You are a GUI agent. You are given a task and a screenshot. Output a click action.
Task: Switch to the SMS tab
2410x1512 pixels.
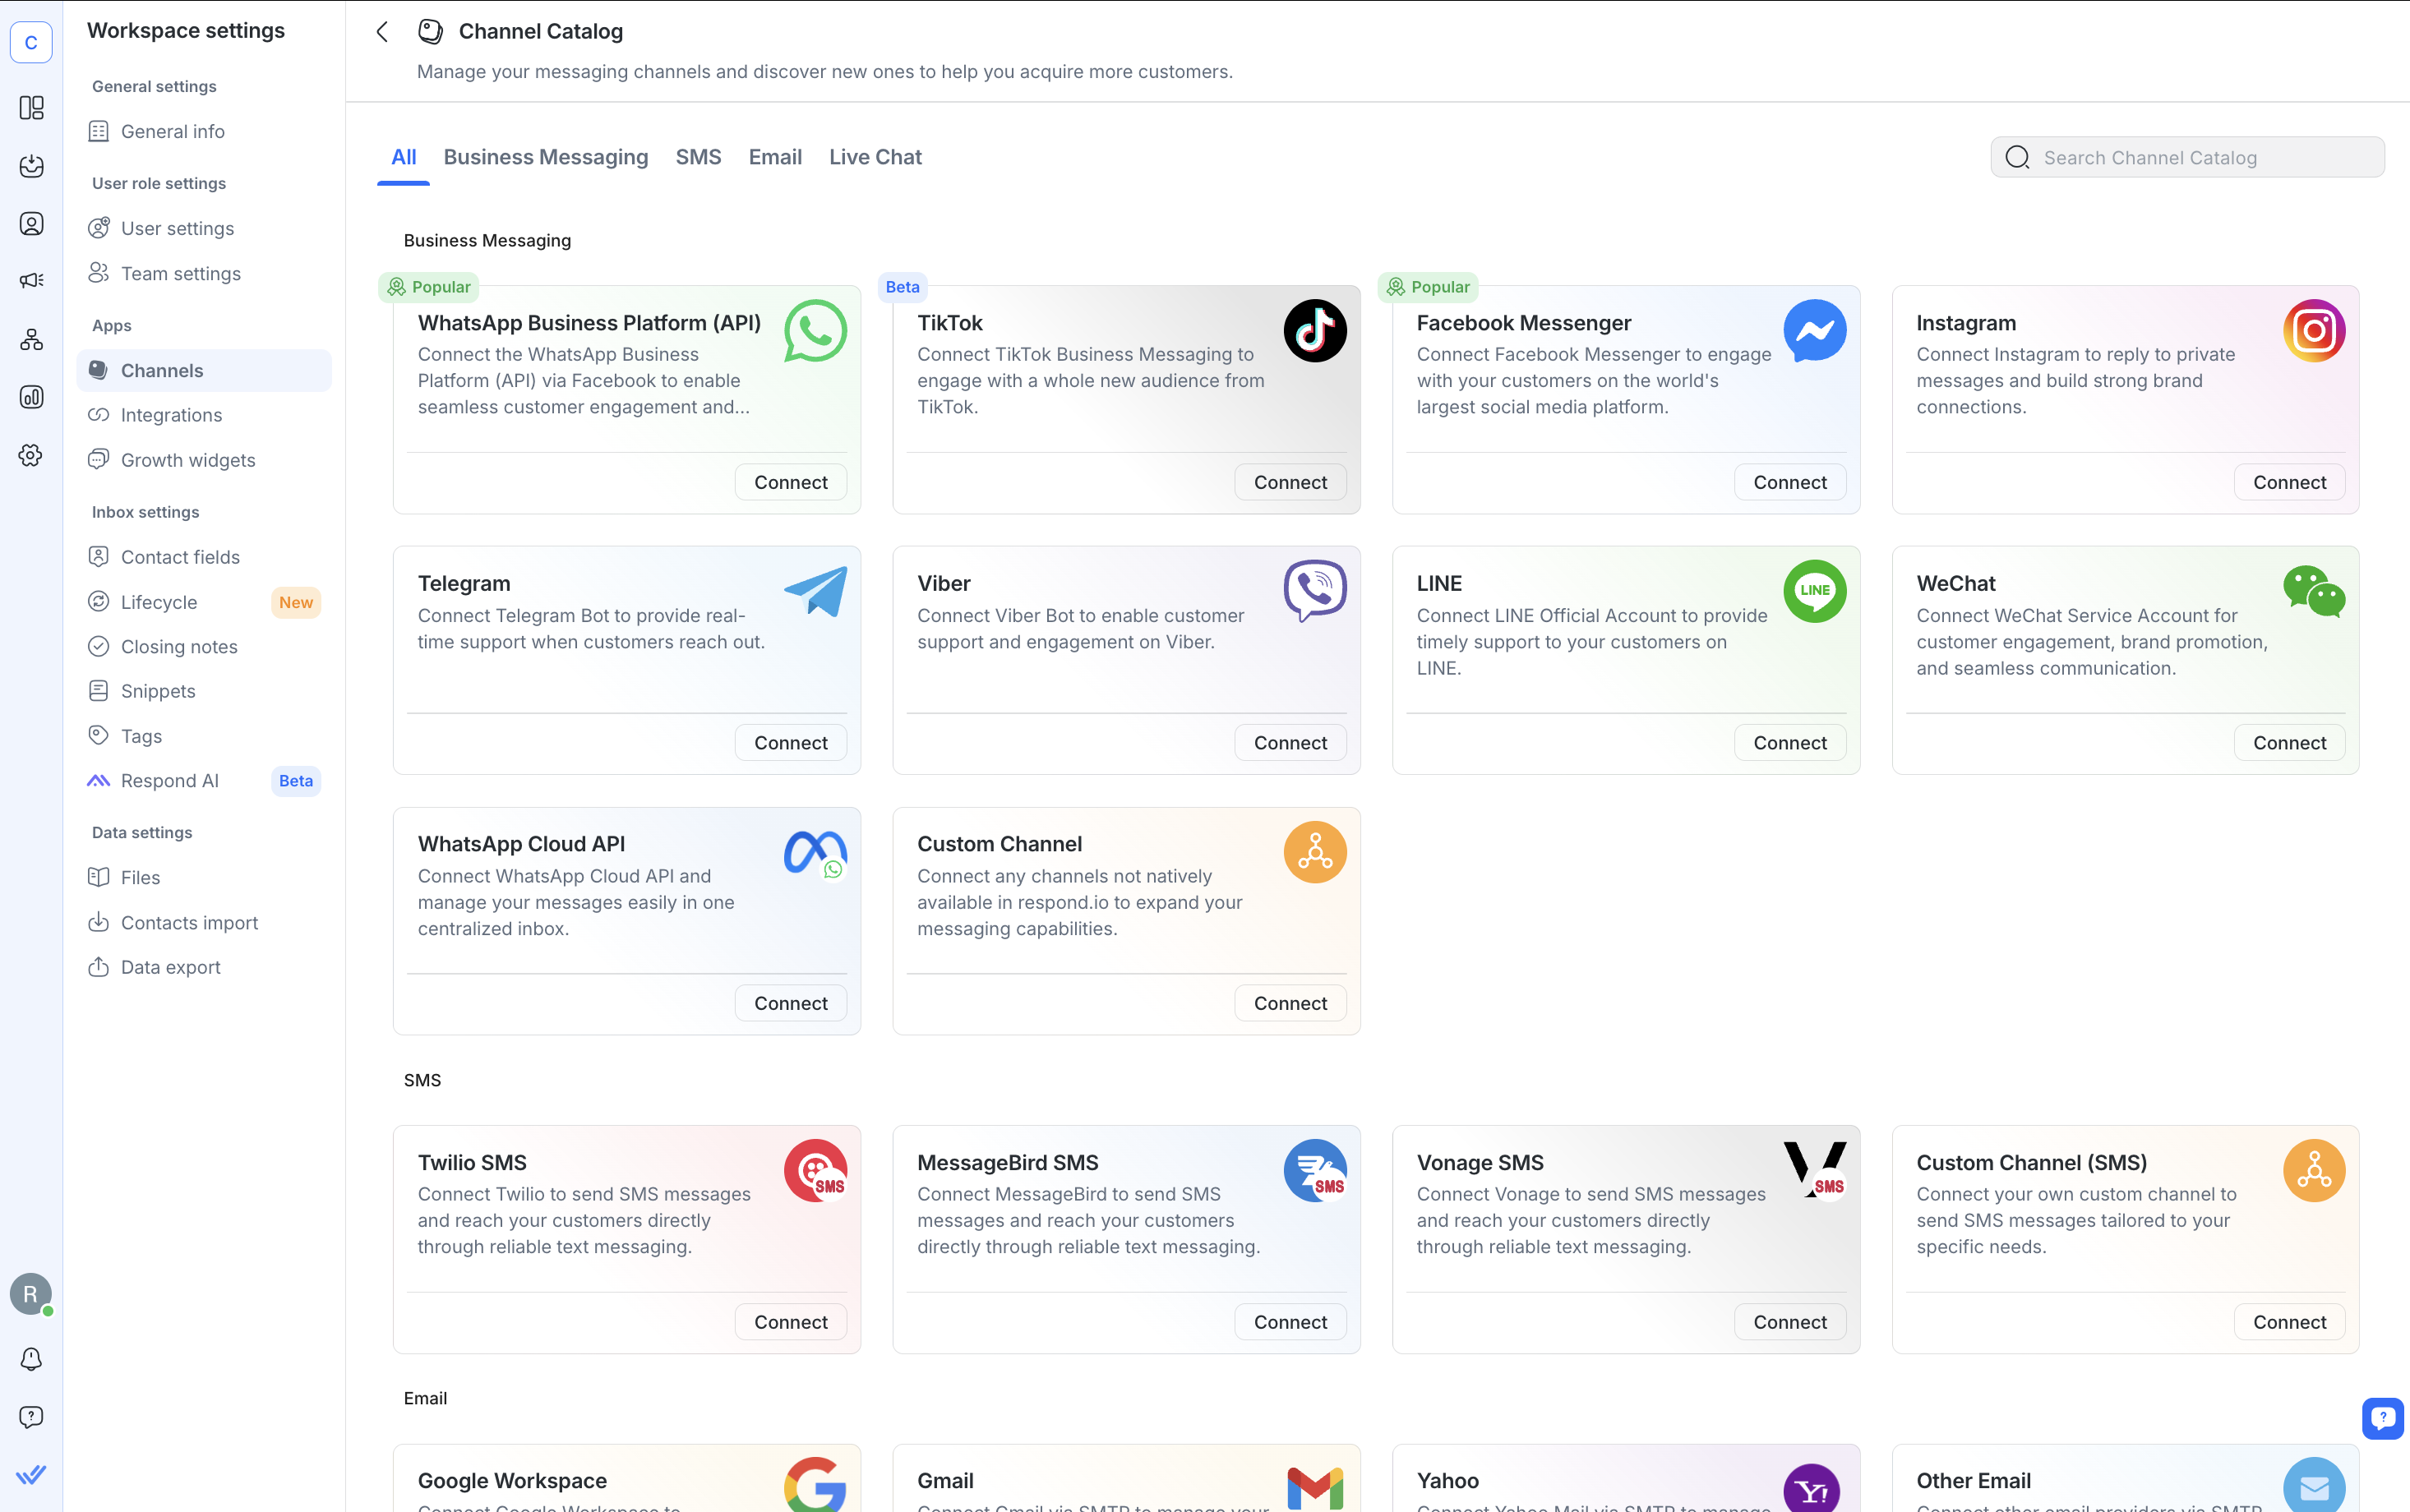click(x=698, y=157)
